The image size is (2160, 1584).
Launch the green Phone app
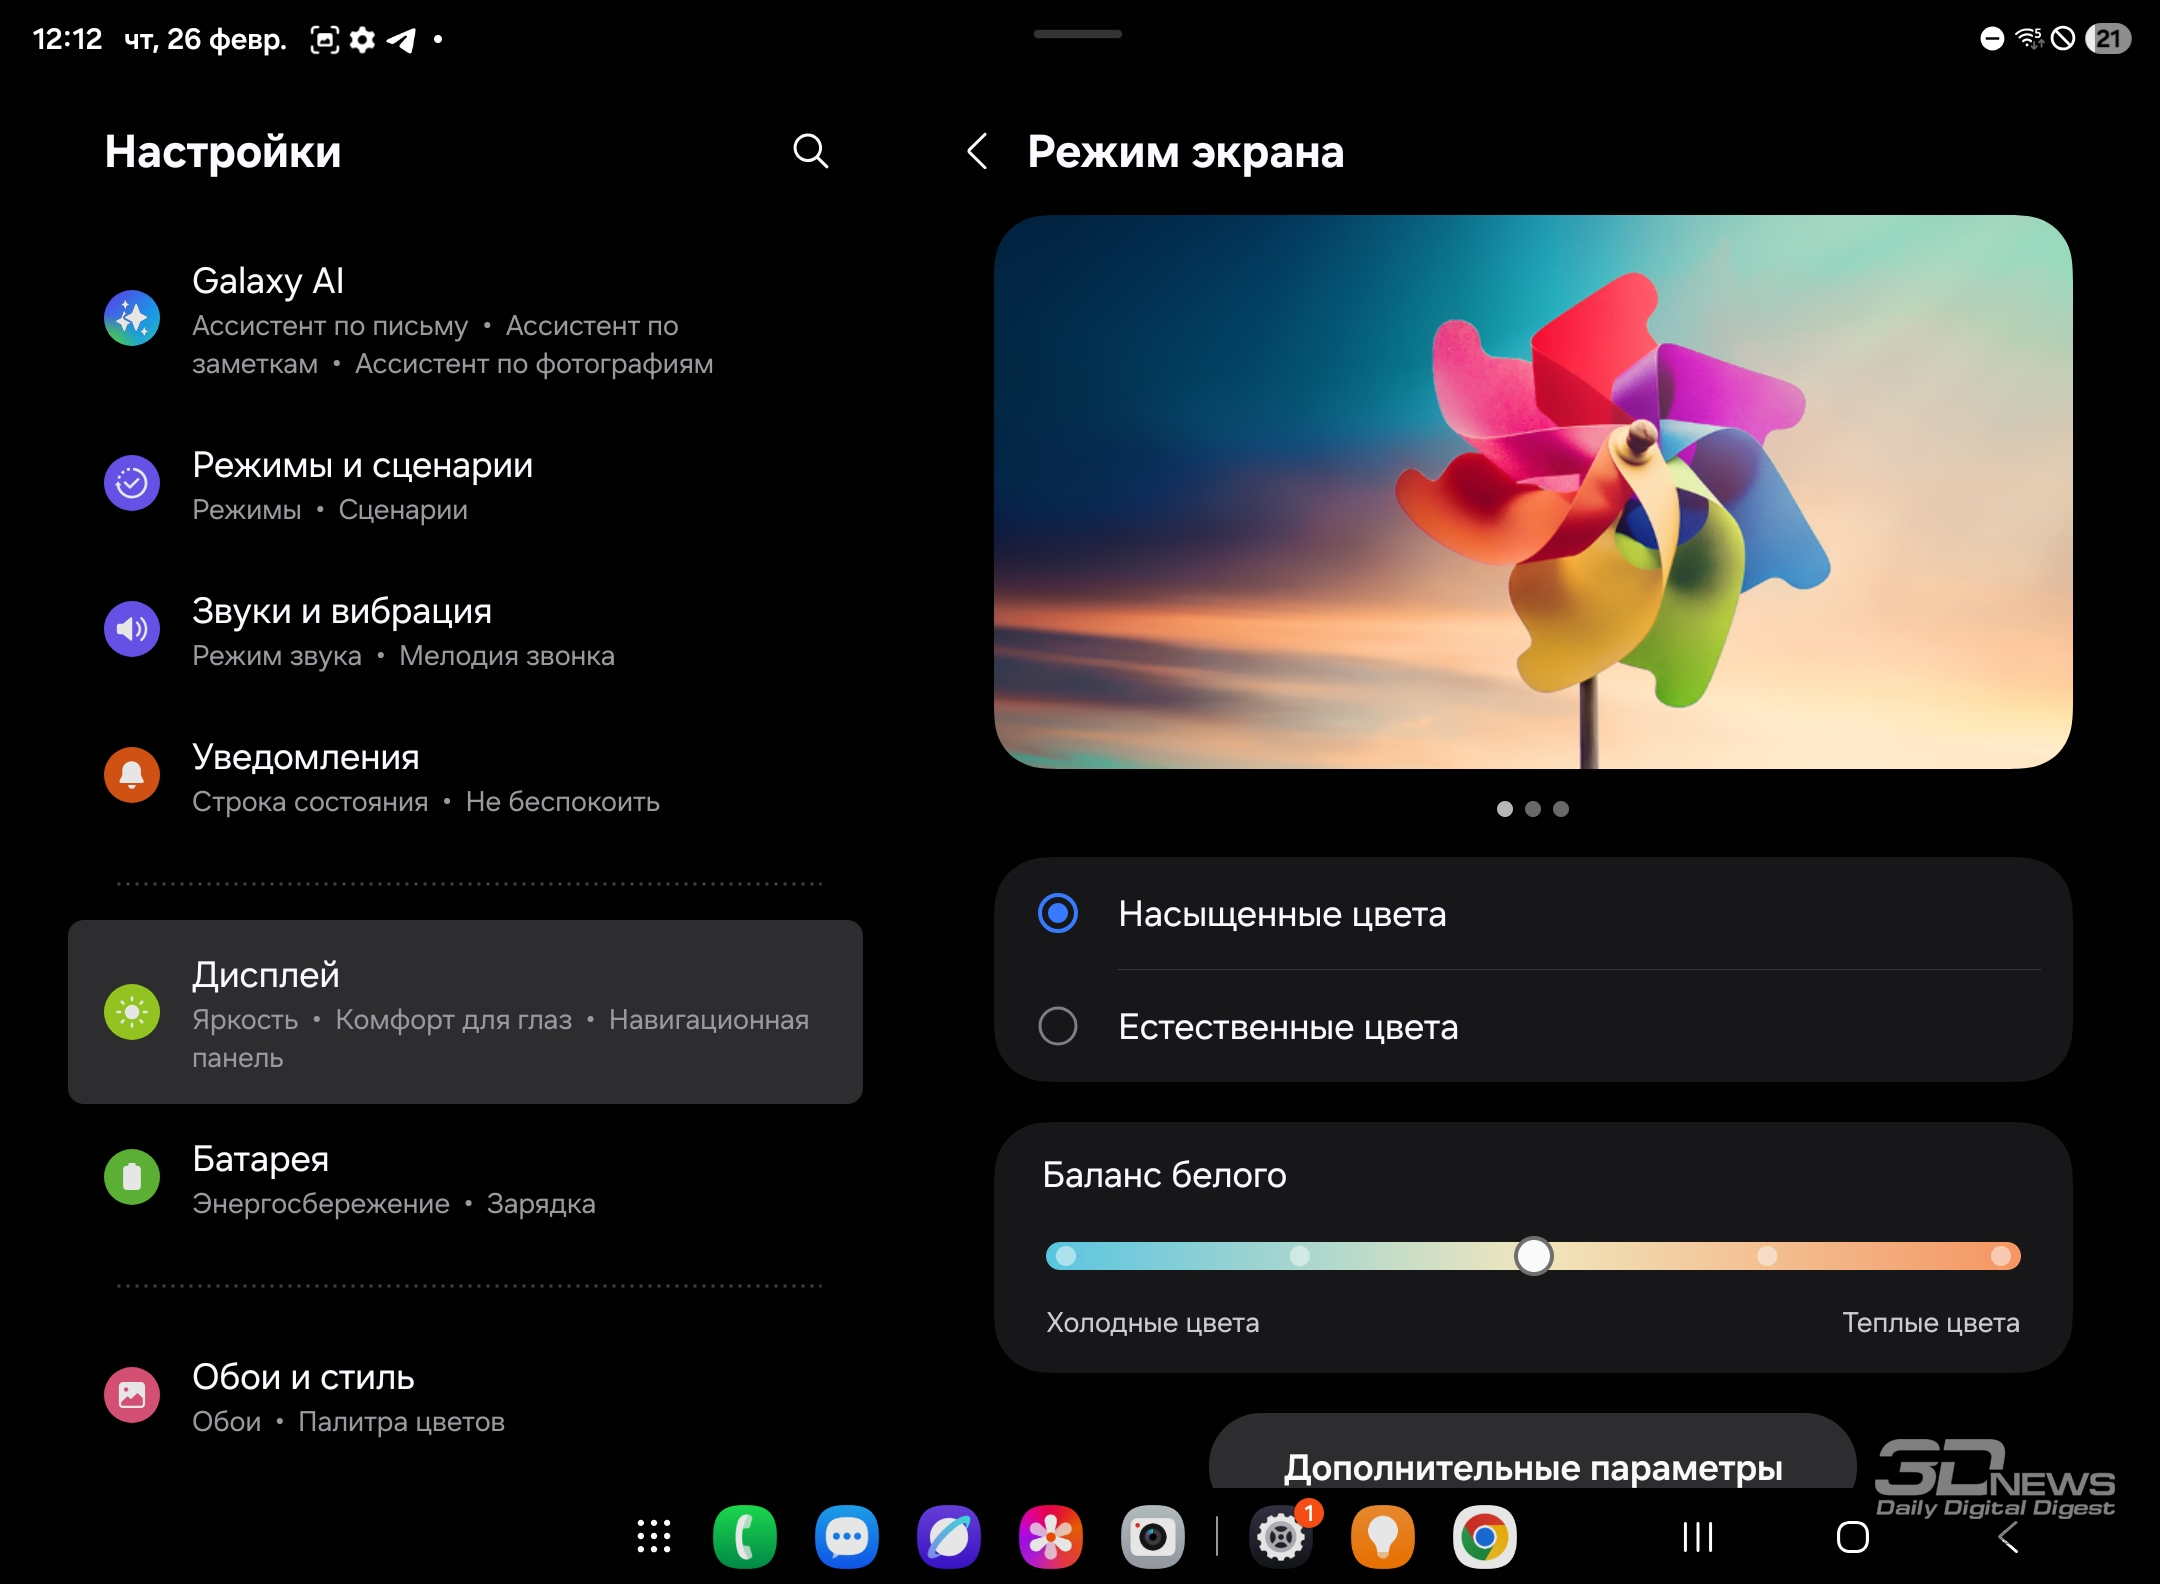(745, 1537)
